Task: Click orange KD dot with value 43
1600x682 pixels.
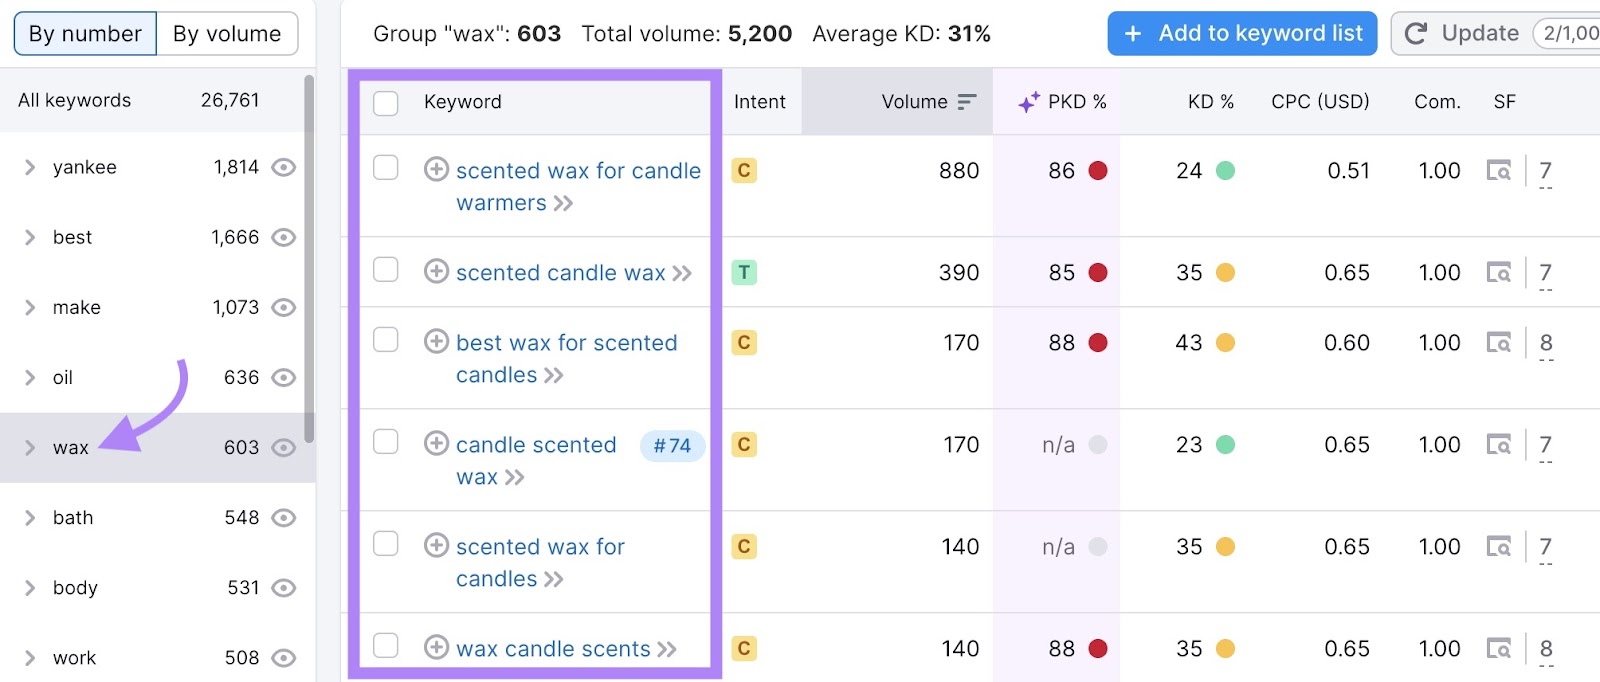Action: [x=1225, y=343]
